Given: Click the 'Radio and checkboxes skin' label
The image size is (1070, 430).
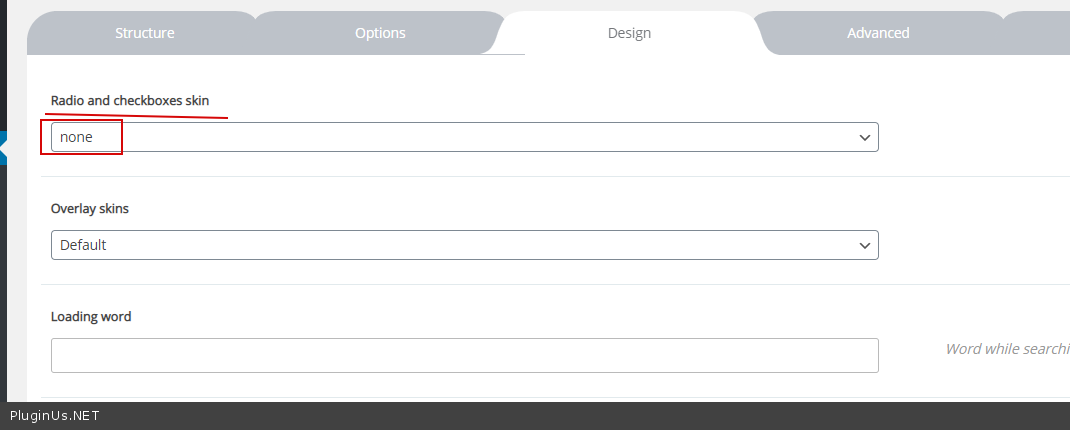Looking at the screenshot, I should pyautogui.click(x=130, y=101).
